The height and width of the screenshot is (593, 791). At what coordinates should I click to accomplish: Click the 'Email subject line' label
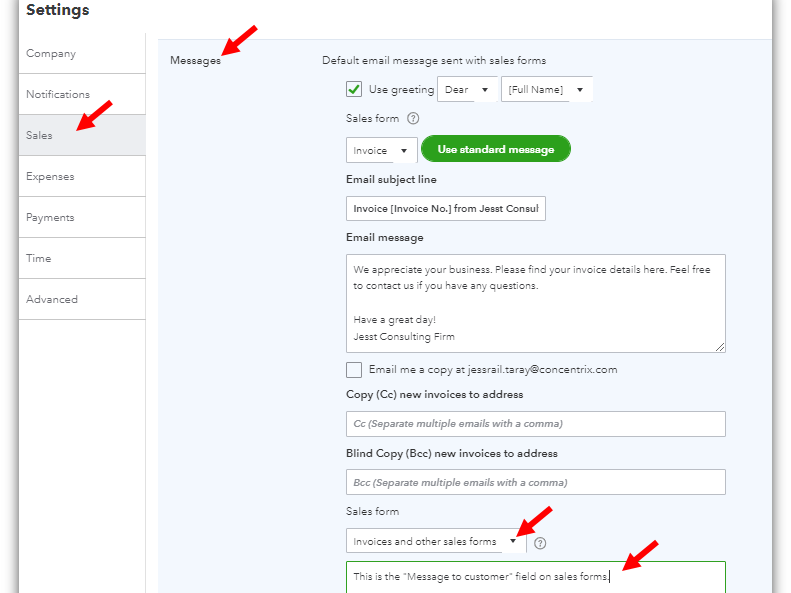[391, 180]
